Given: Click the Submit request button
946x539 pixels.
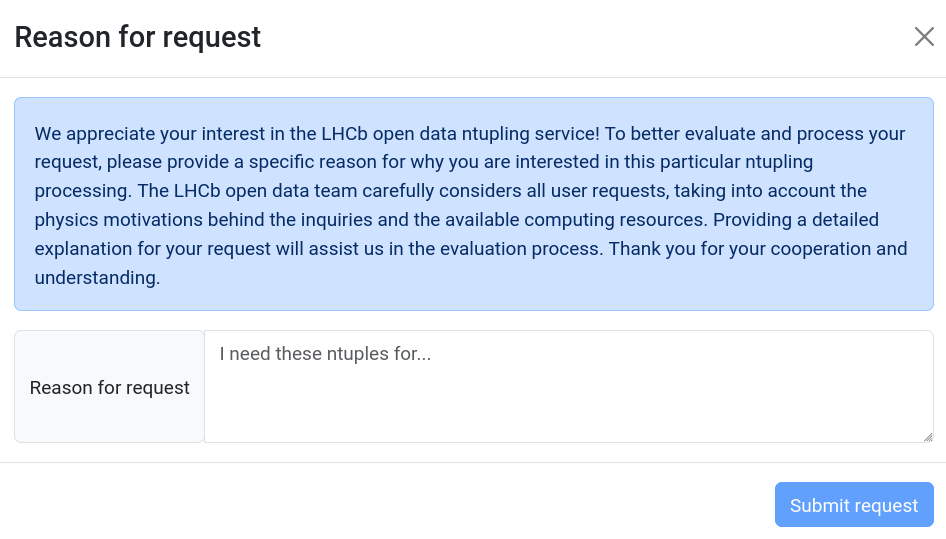Looking at the screenshot, I should 854,505.
